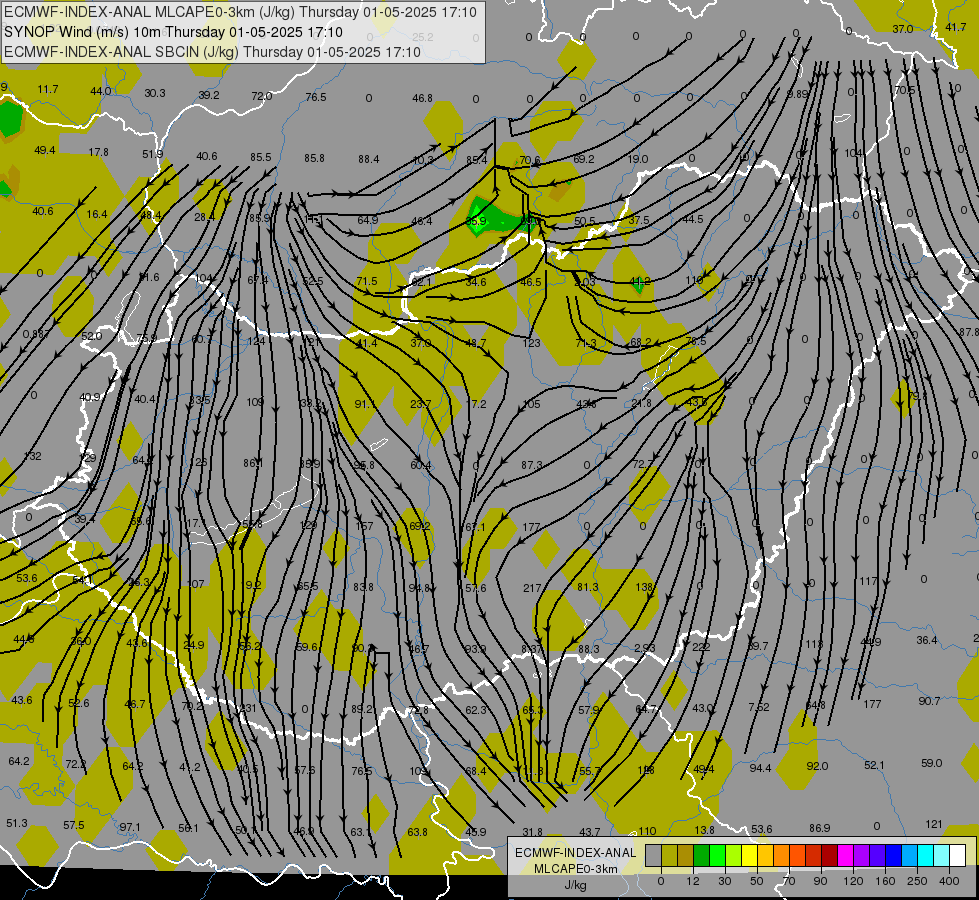This screenshot has width=979, height=900.
Task: Click the map value '2.93'
Action: click(x=644, y=648)
